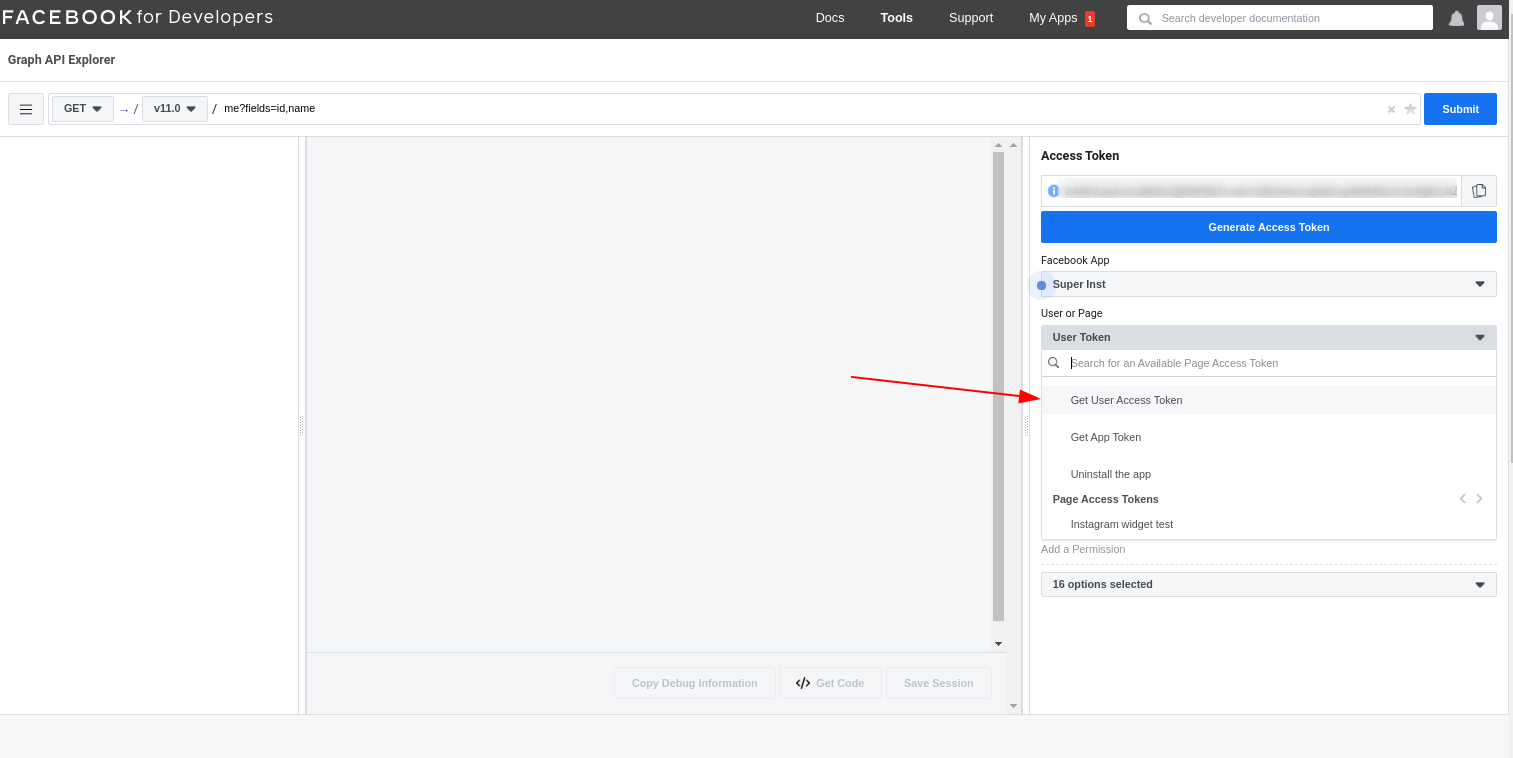Open the GET method dropdown
The height and width of the screenshot is (758, 1513).
(x=83, y=109)
